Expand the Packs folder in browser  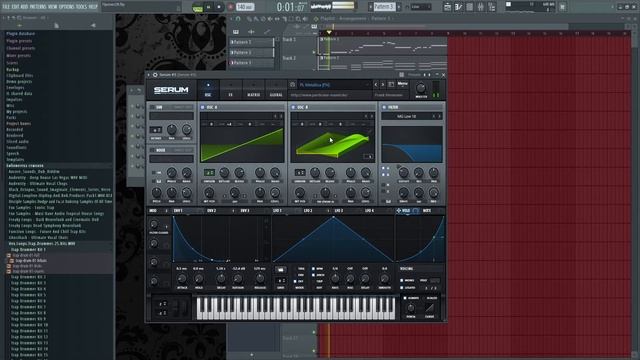click(11, 118)
